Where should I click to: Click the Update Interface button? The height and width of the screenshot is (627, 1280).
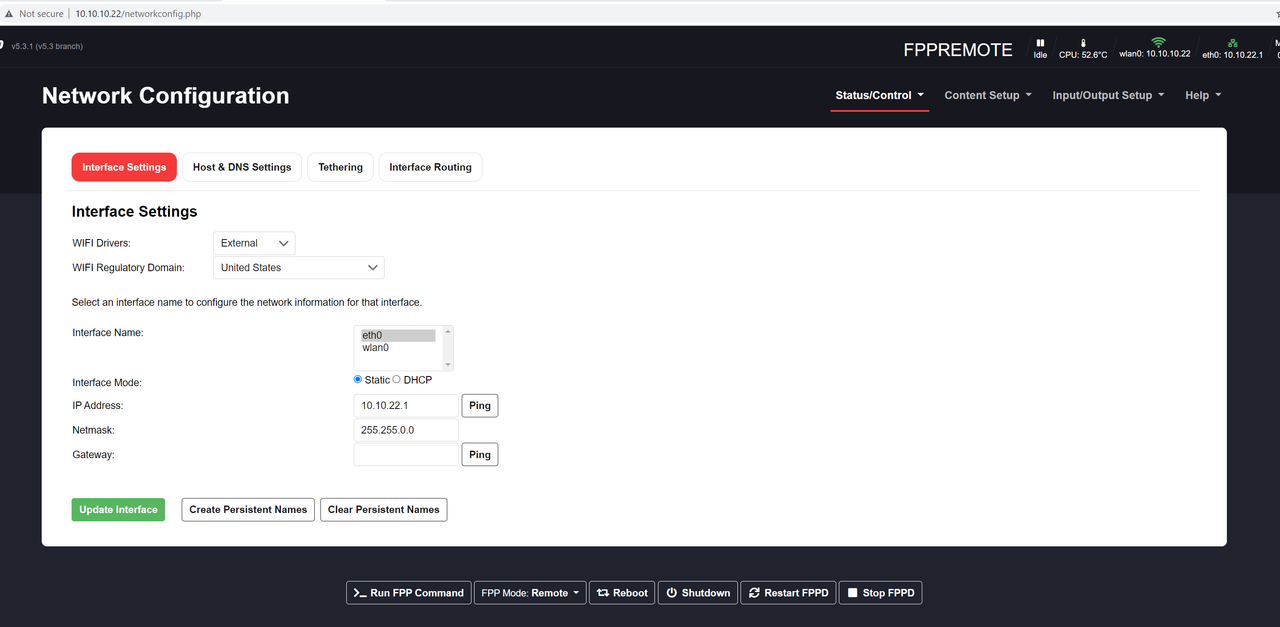(118, 509)
